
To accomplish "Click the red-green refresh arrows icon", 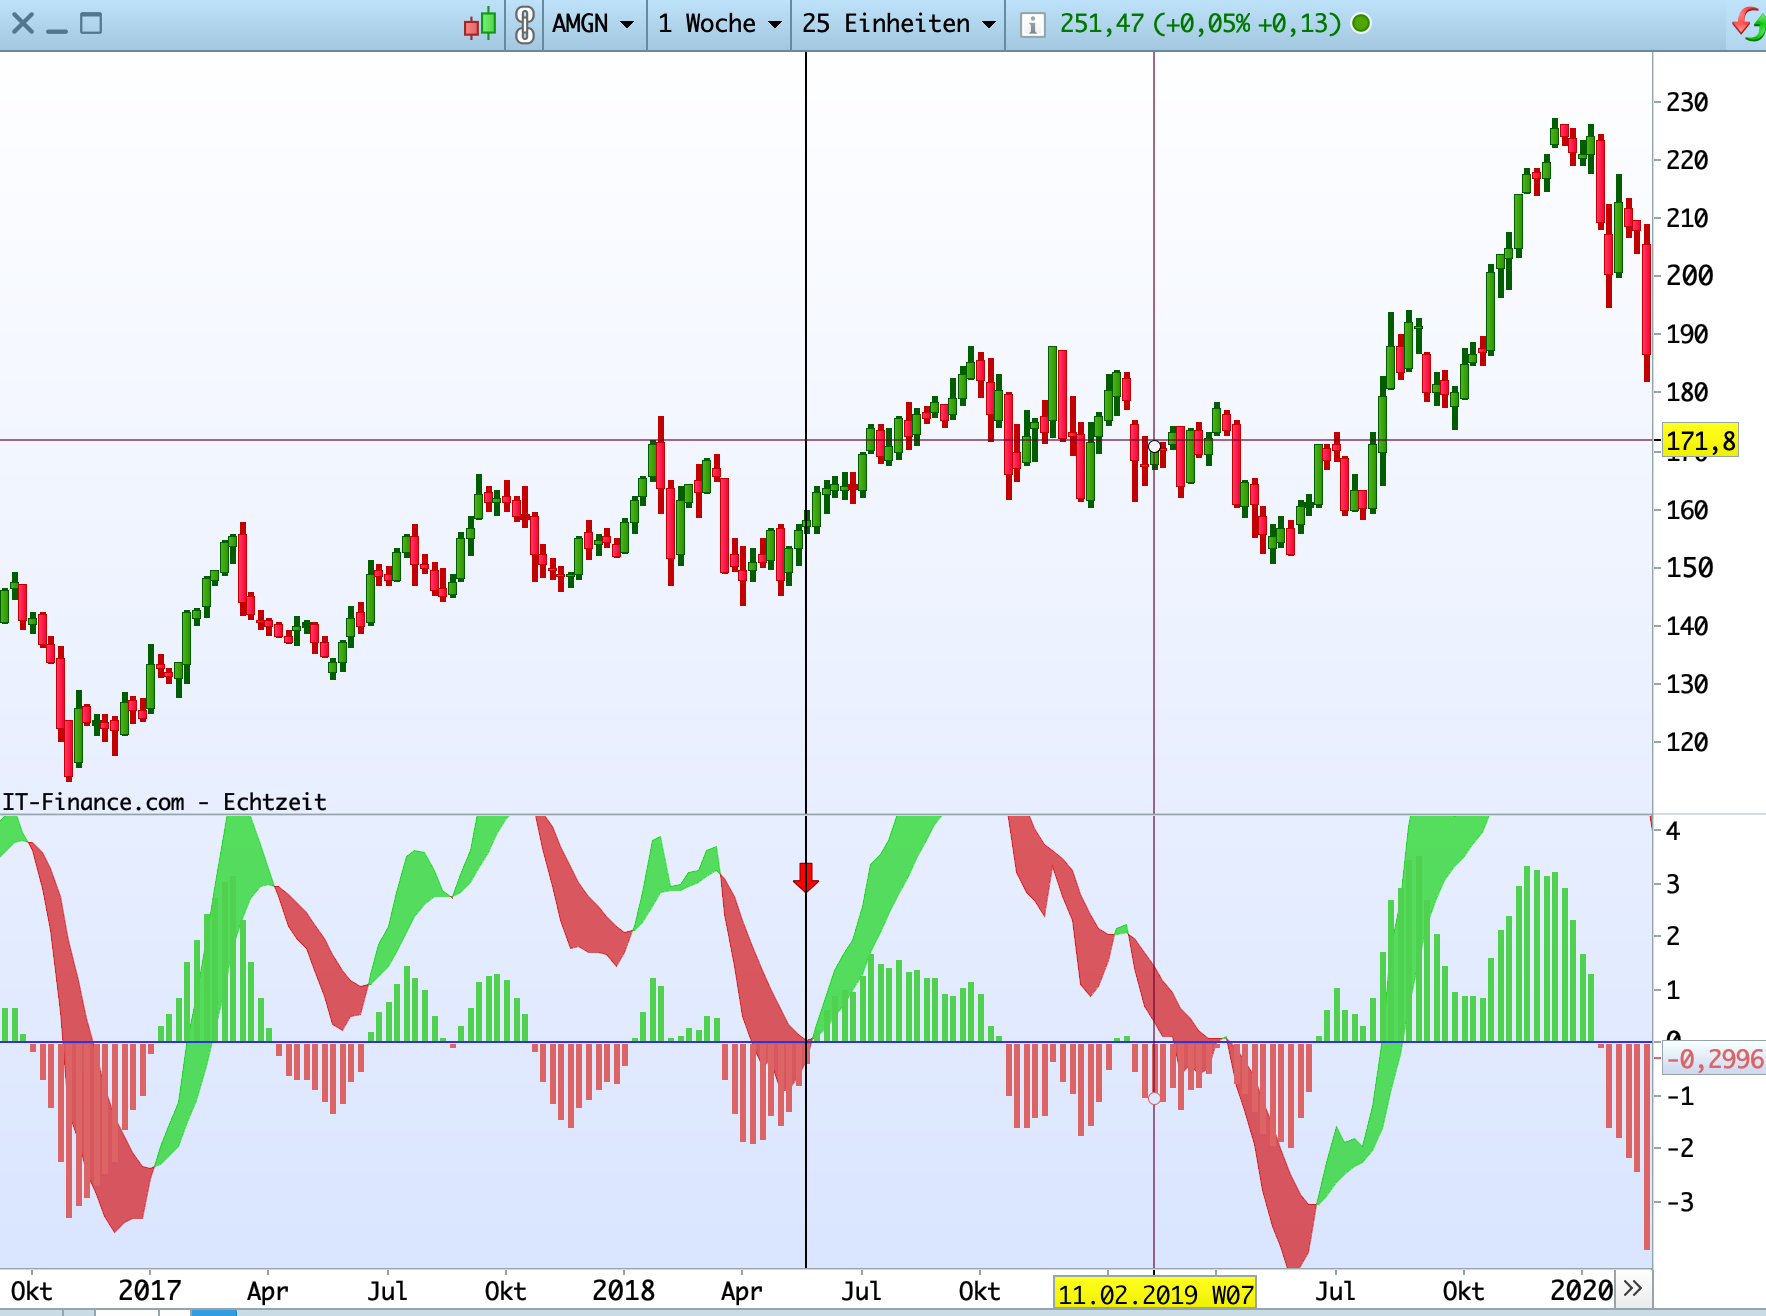I will (x=1750, y=23).
